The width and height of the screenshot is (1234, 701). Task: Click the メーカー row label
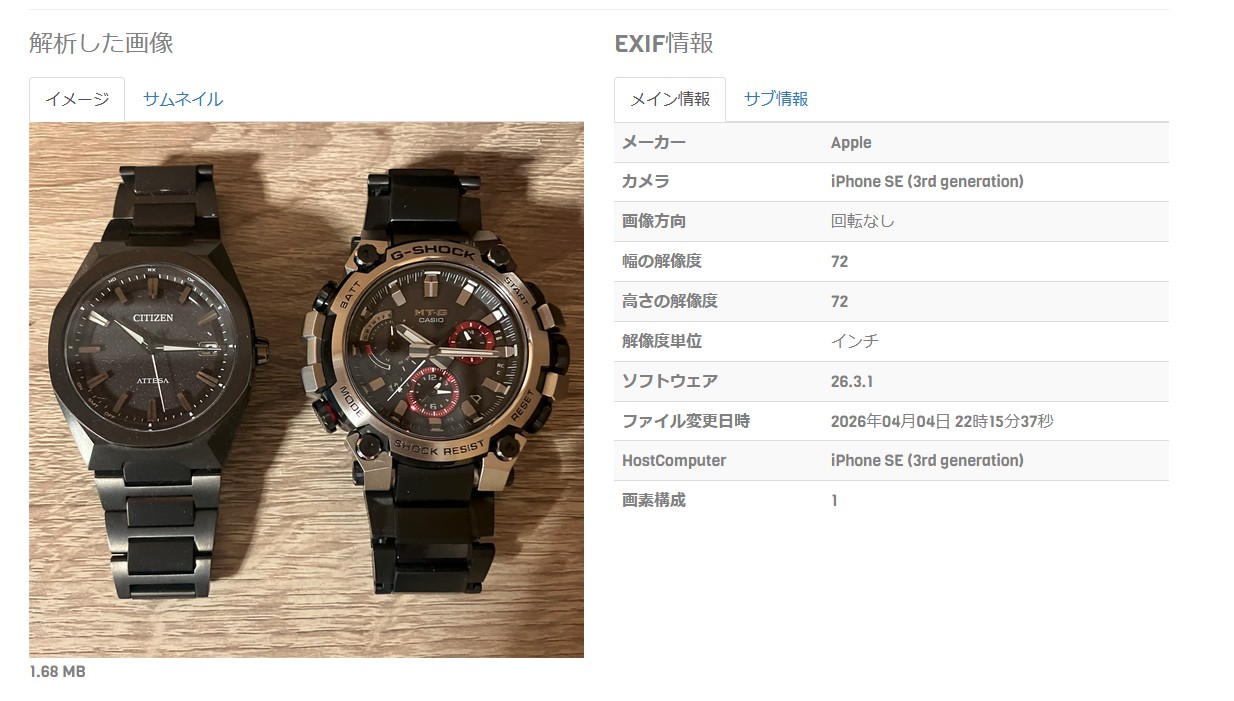click(654, 143)
